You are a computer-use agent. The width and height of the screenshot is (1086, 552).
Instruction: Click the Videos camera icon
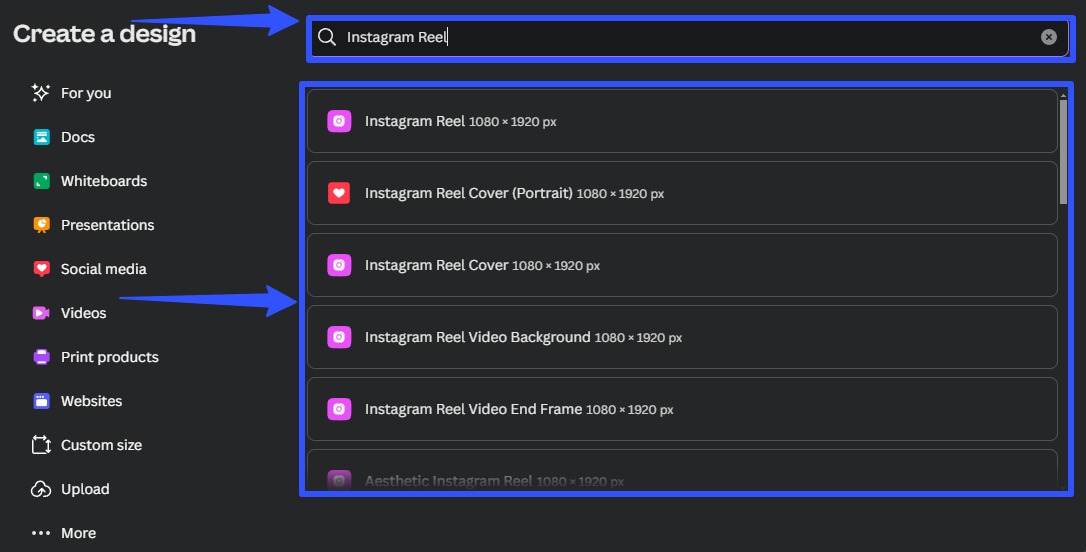pos(42,313)
